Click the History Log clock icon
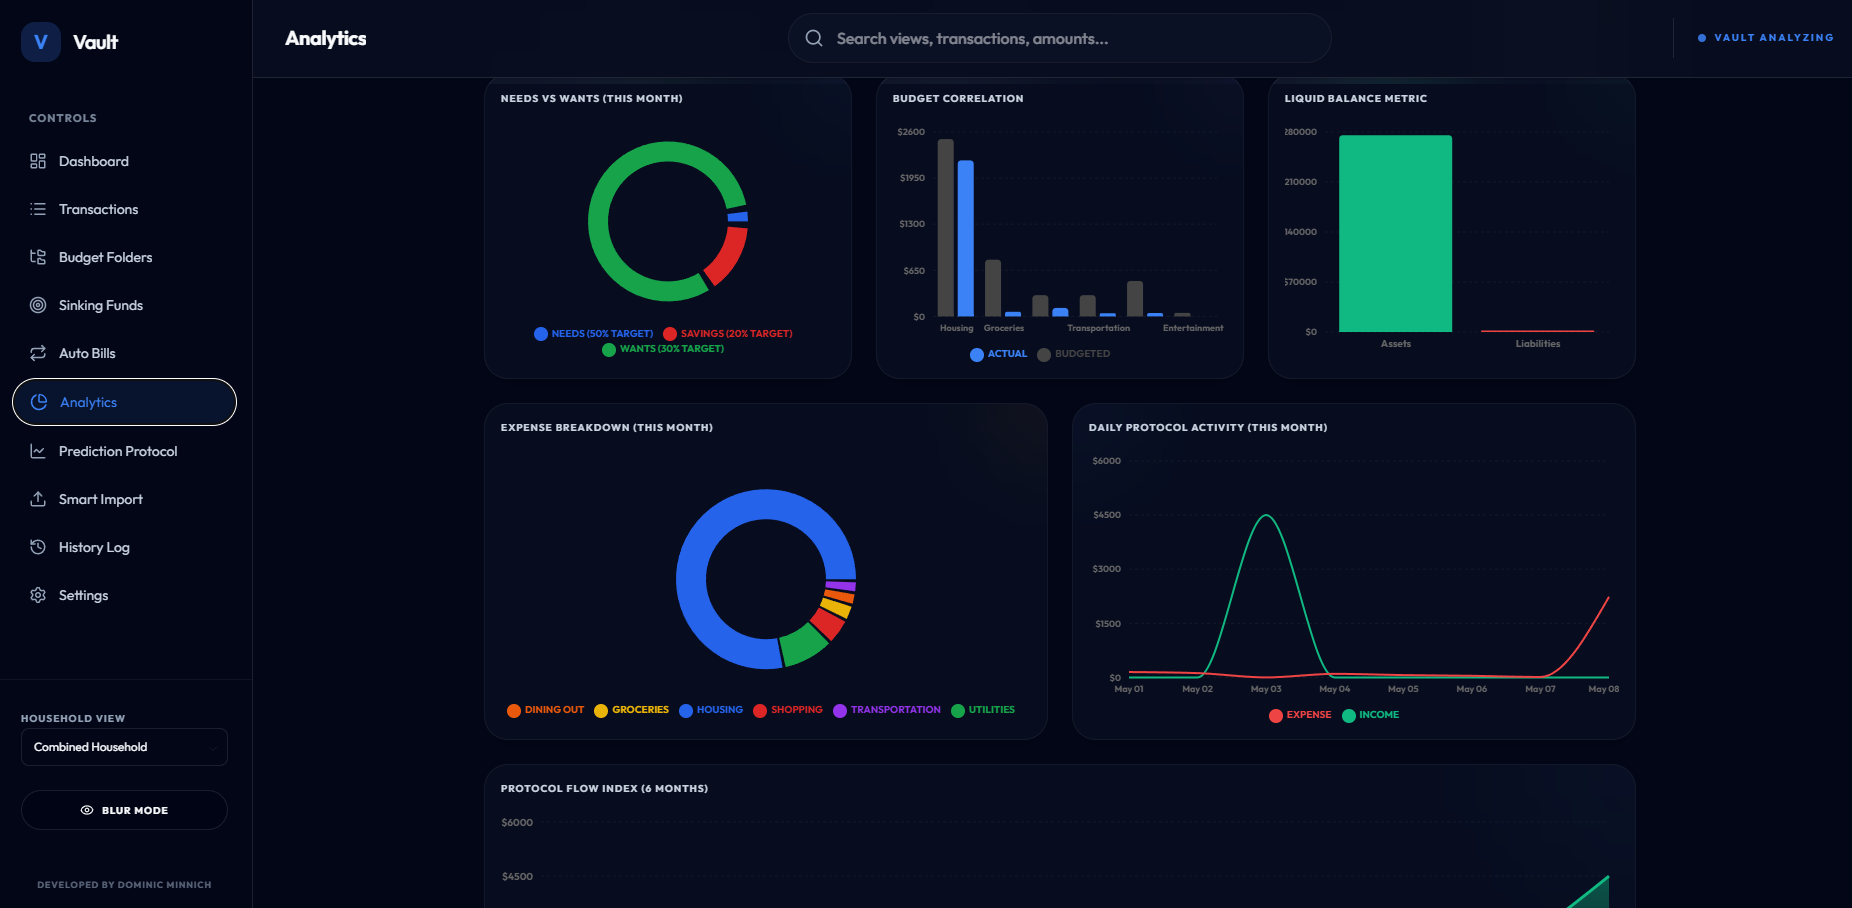This screenshot has width=1852, height=908. tap(38, 547)
